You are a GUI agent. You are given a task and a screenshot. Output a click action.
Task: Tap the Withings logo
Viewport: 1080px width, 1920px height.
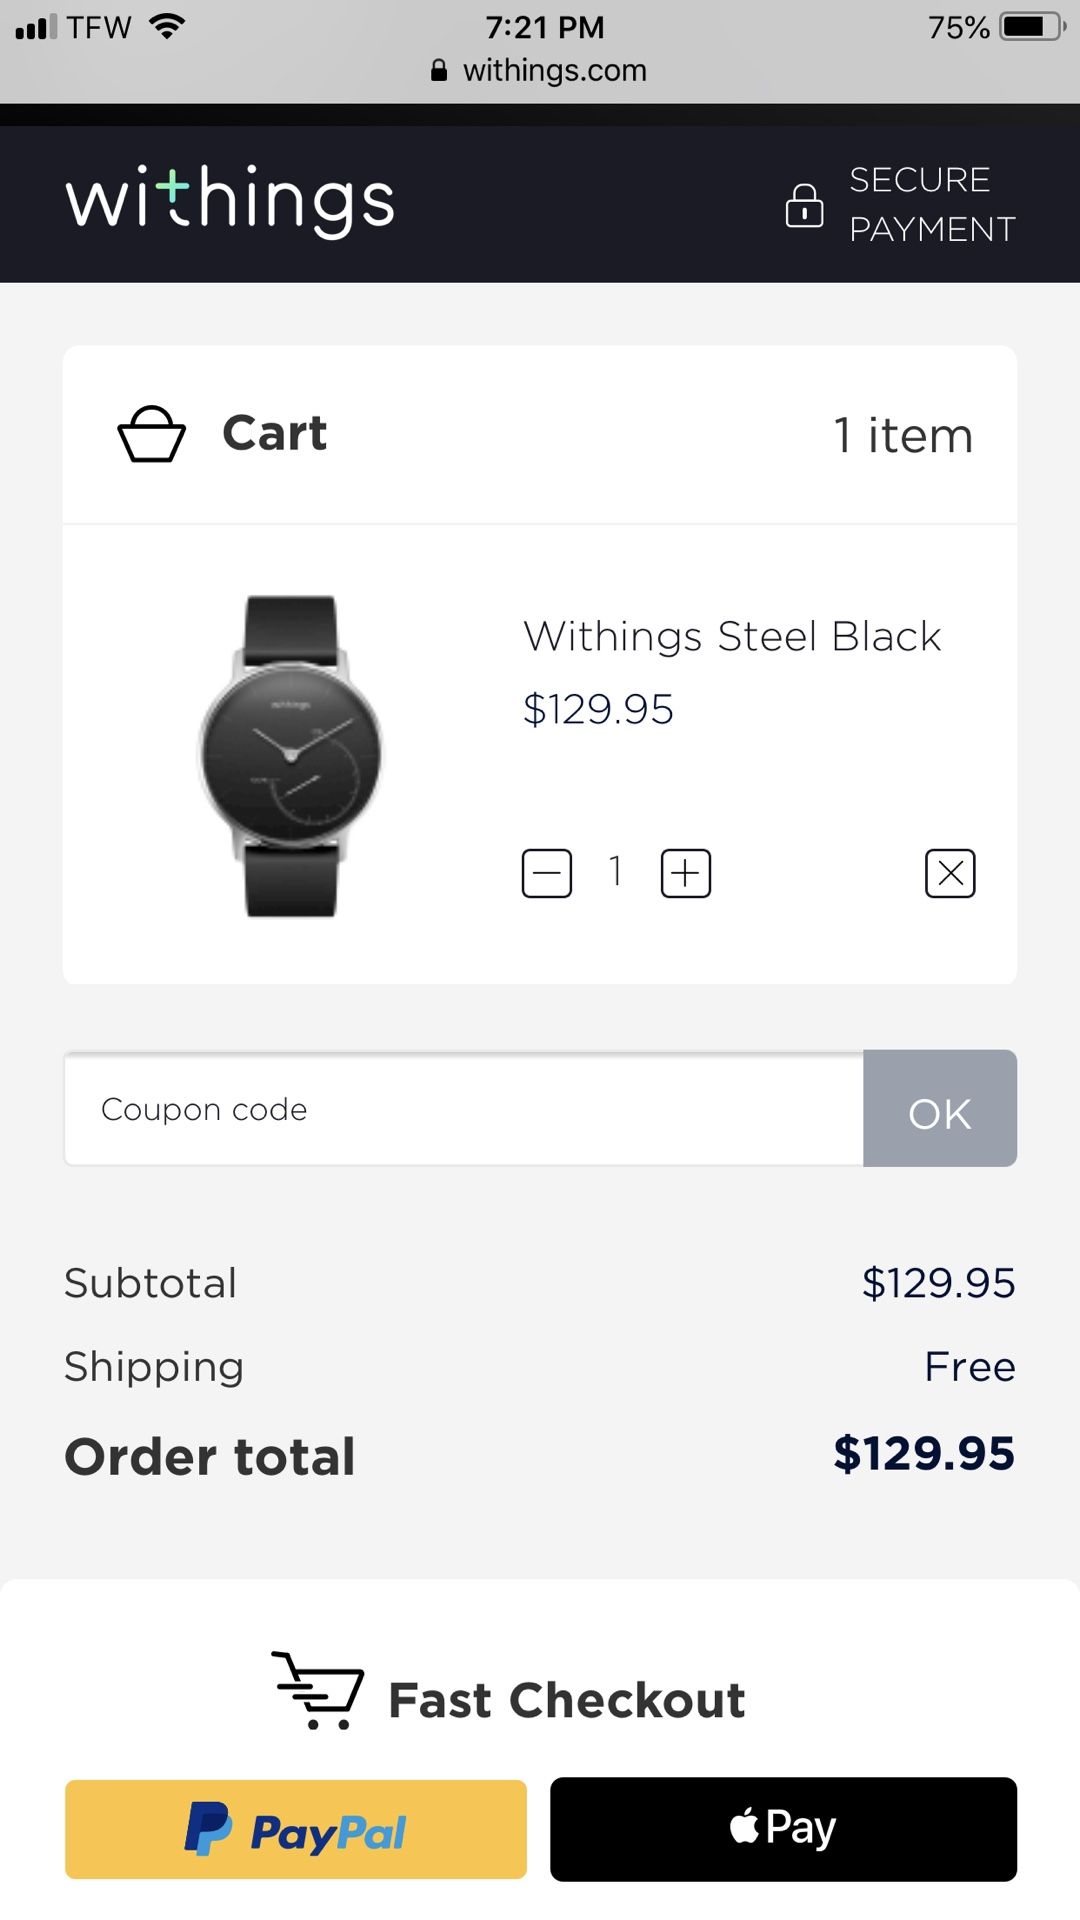[x=230, y=201]
